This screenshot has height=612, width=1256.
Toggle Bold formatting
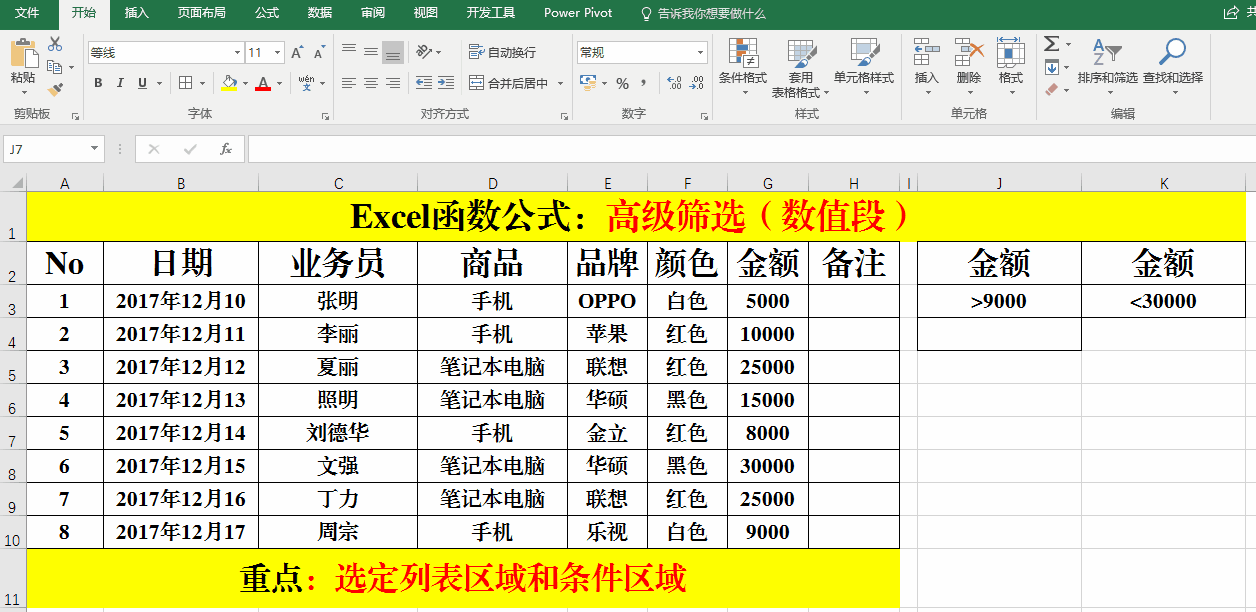coord(98,83)
